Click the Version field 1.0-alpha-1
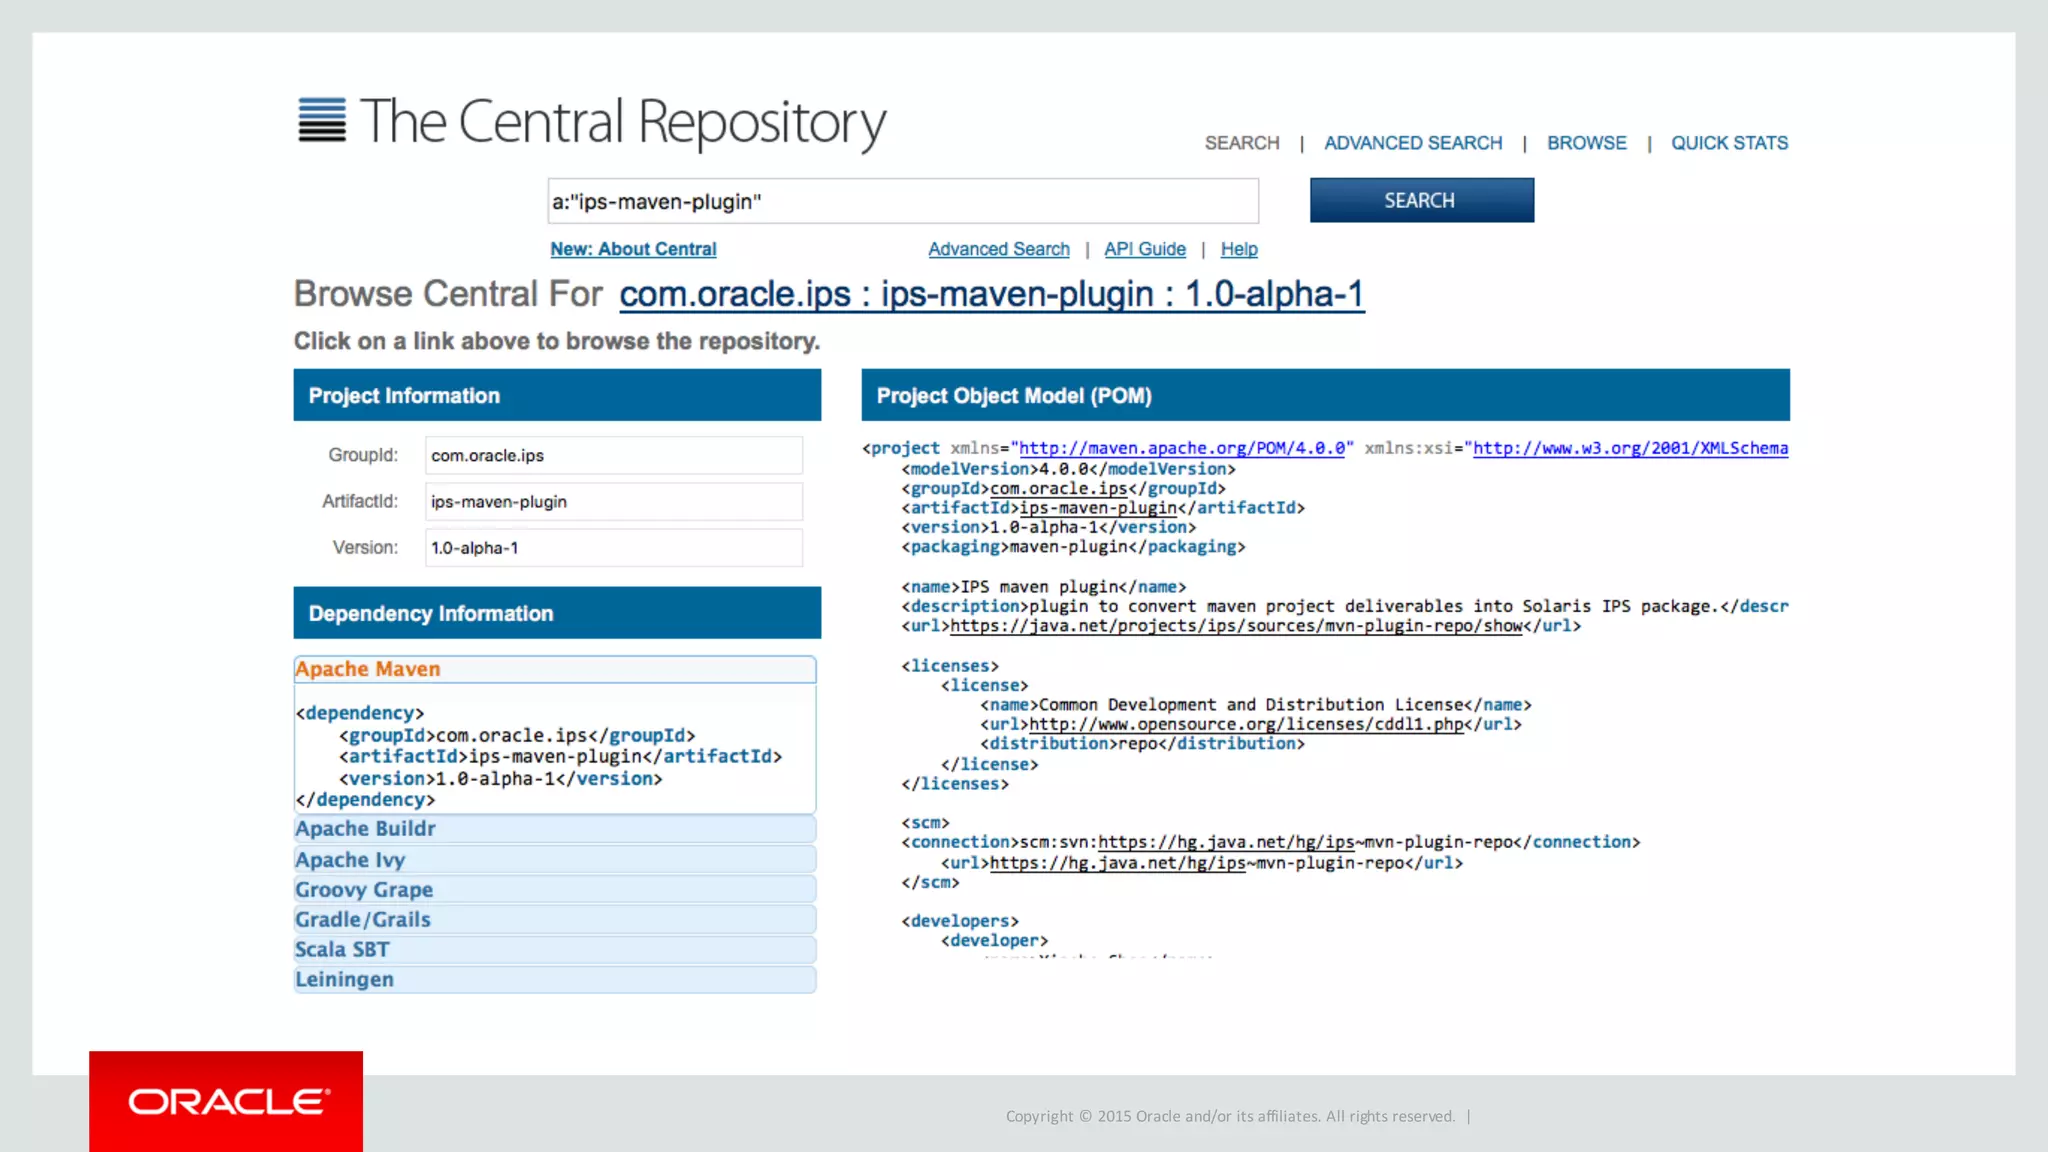Image resolution: width=2048 pixels, height=1152 pixels. pyautogui.click(x=613, y=547)
